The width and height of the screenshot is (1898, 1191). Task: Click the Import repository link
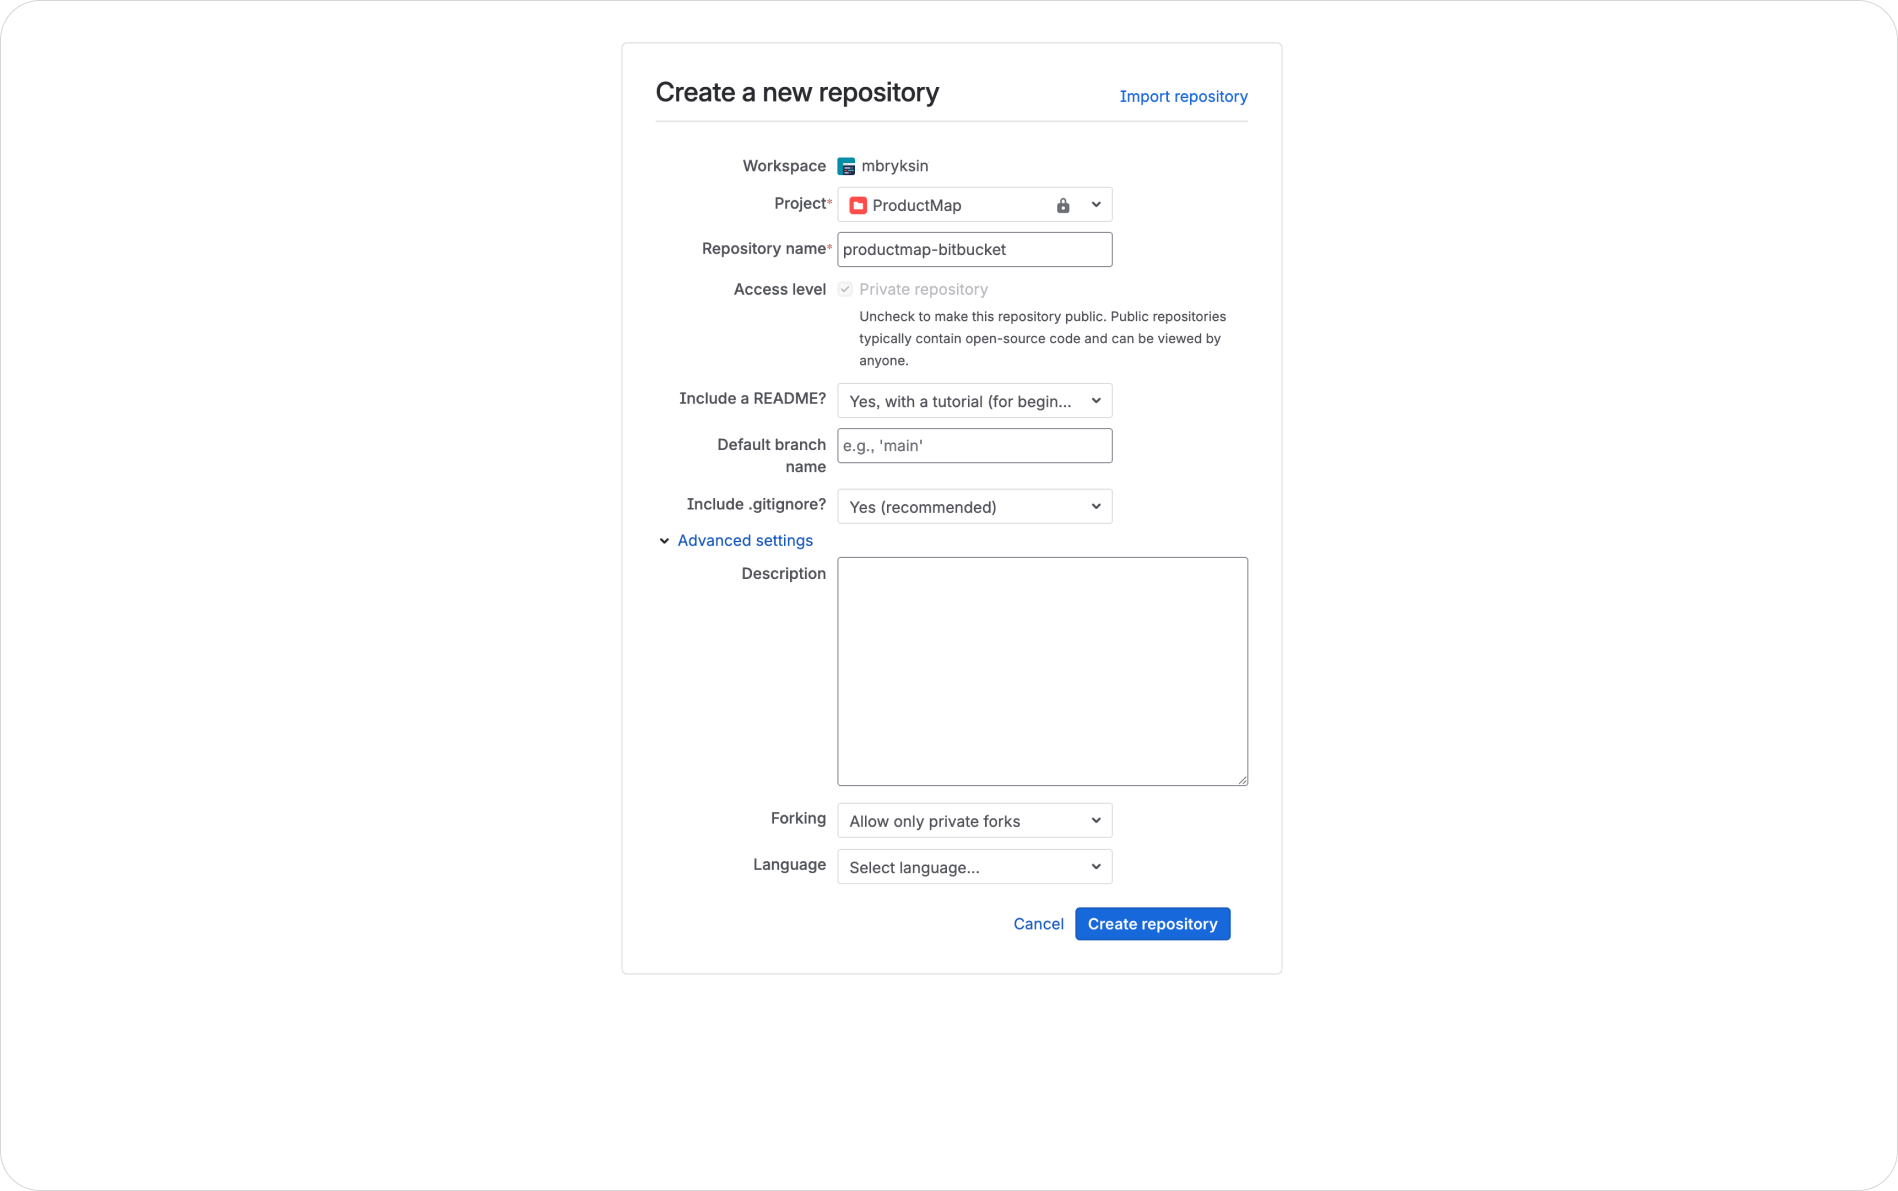click(1183, 96)
